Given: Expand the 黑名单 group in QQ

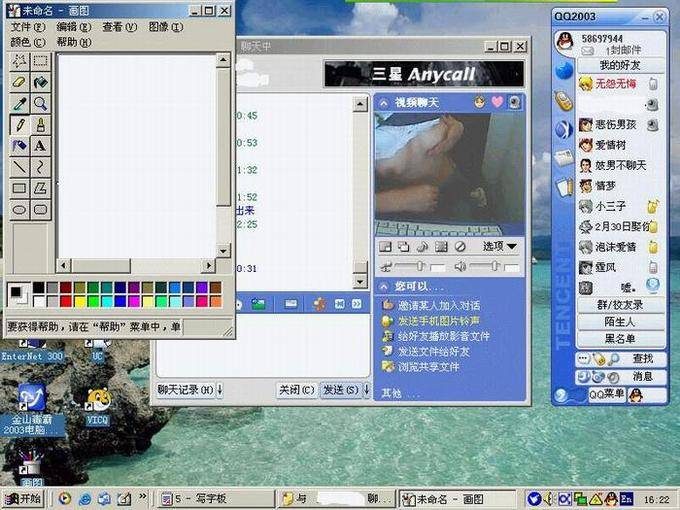Looking at the screenshot, I should (620, 339).
